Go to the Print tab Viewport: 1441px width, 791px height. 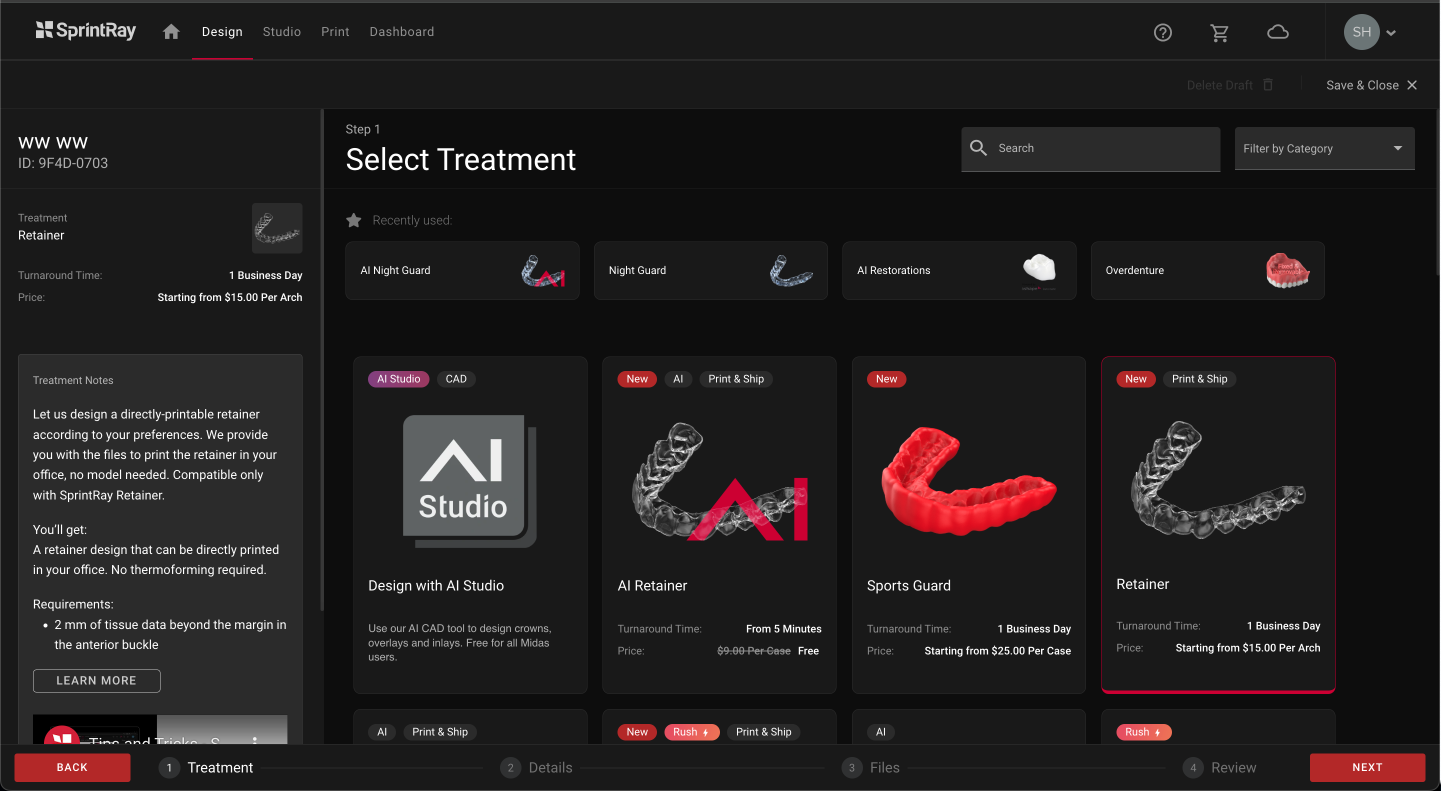tap(335, 32)
